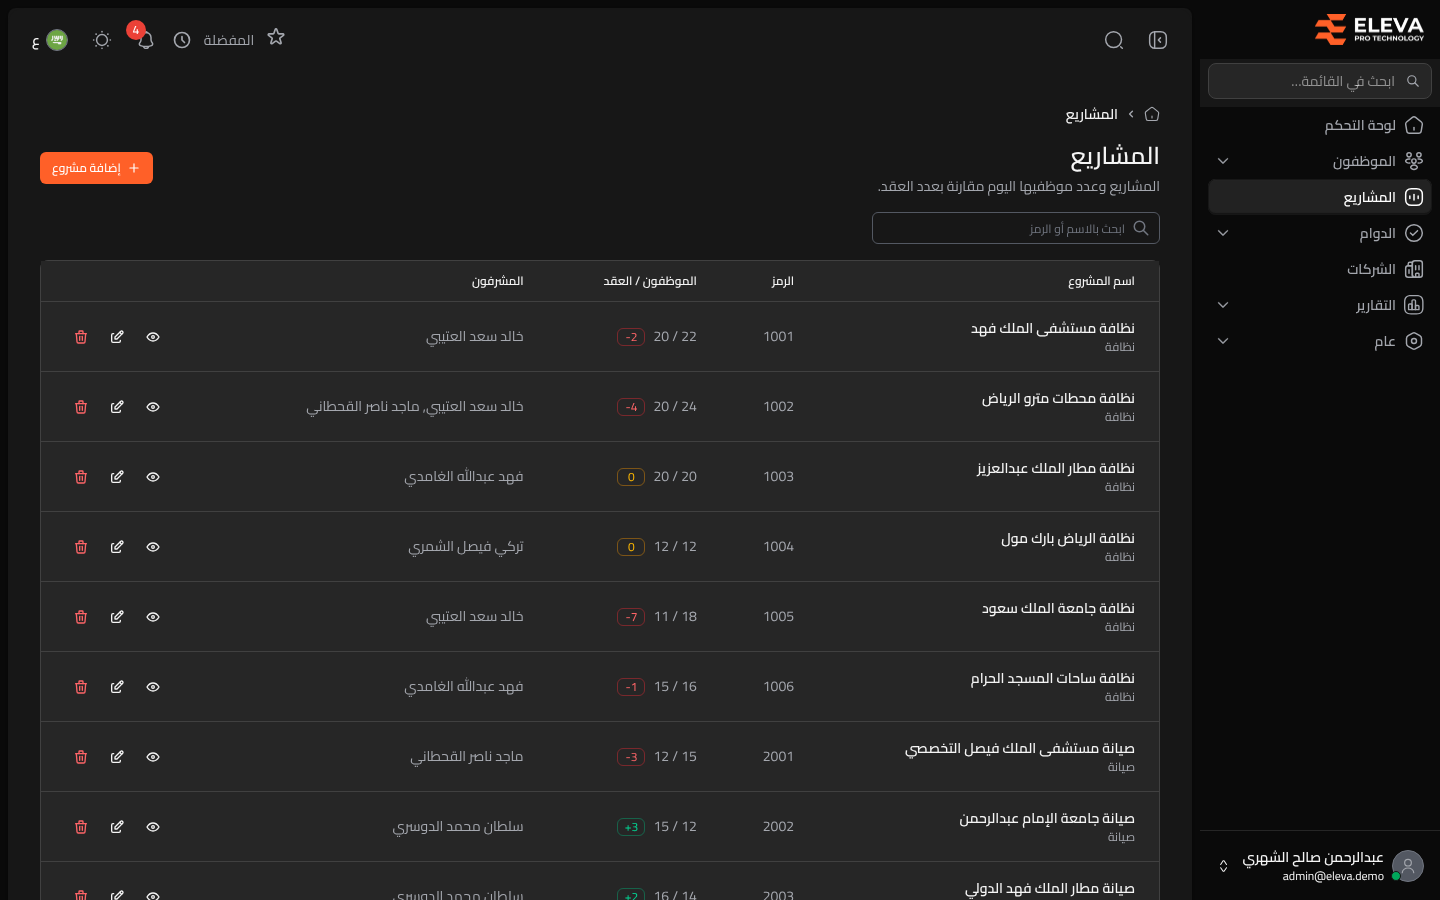Delete project صيانة مستشفى الملك فيصل التخصصي
Viewport: 1440px width, 900px height.
81,757
